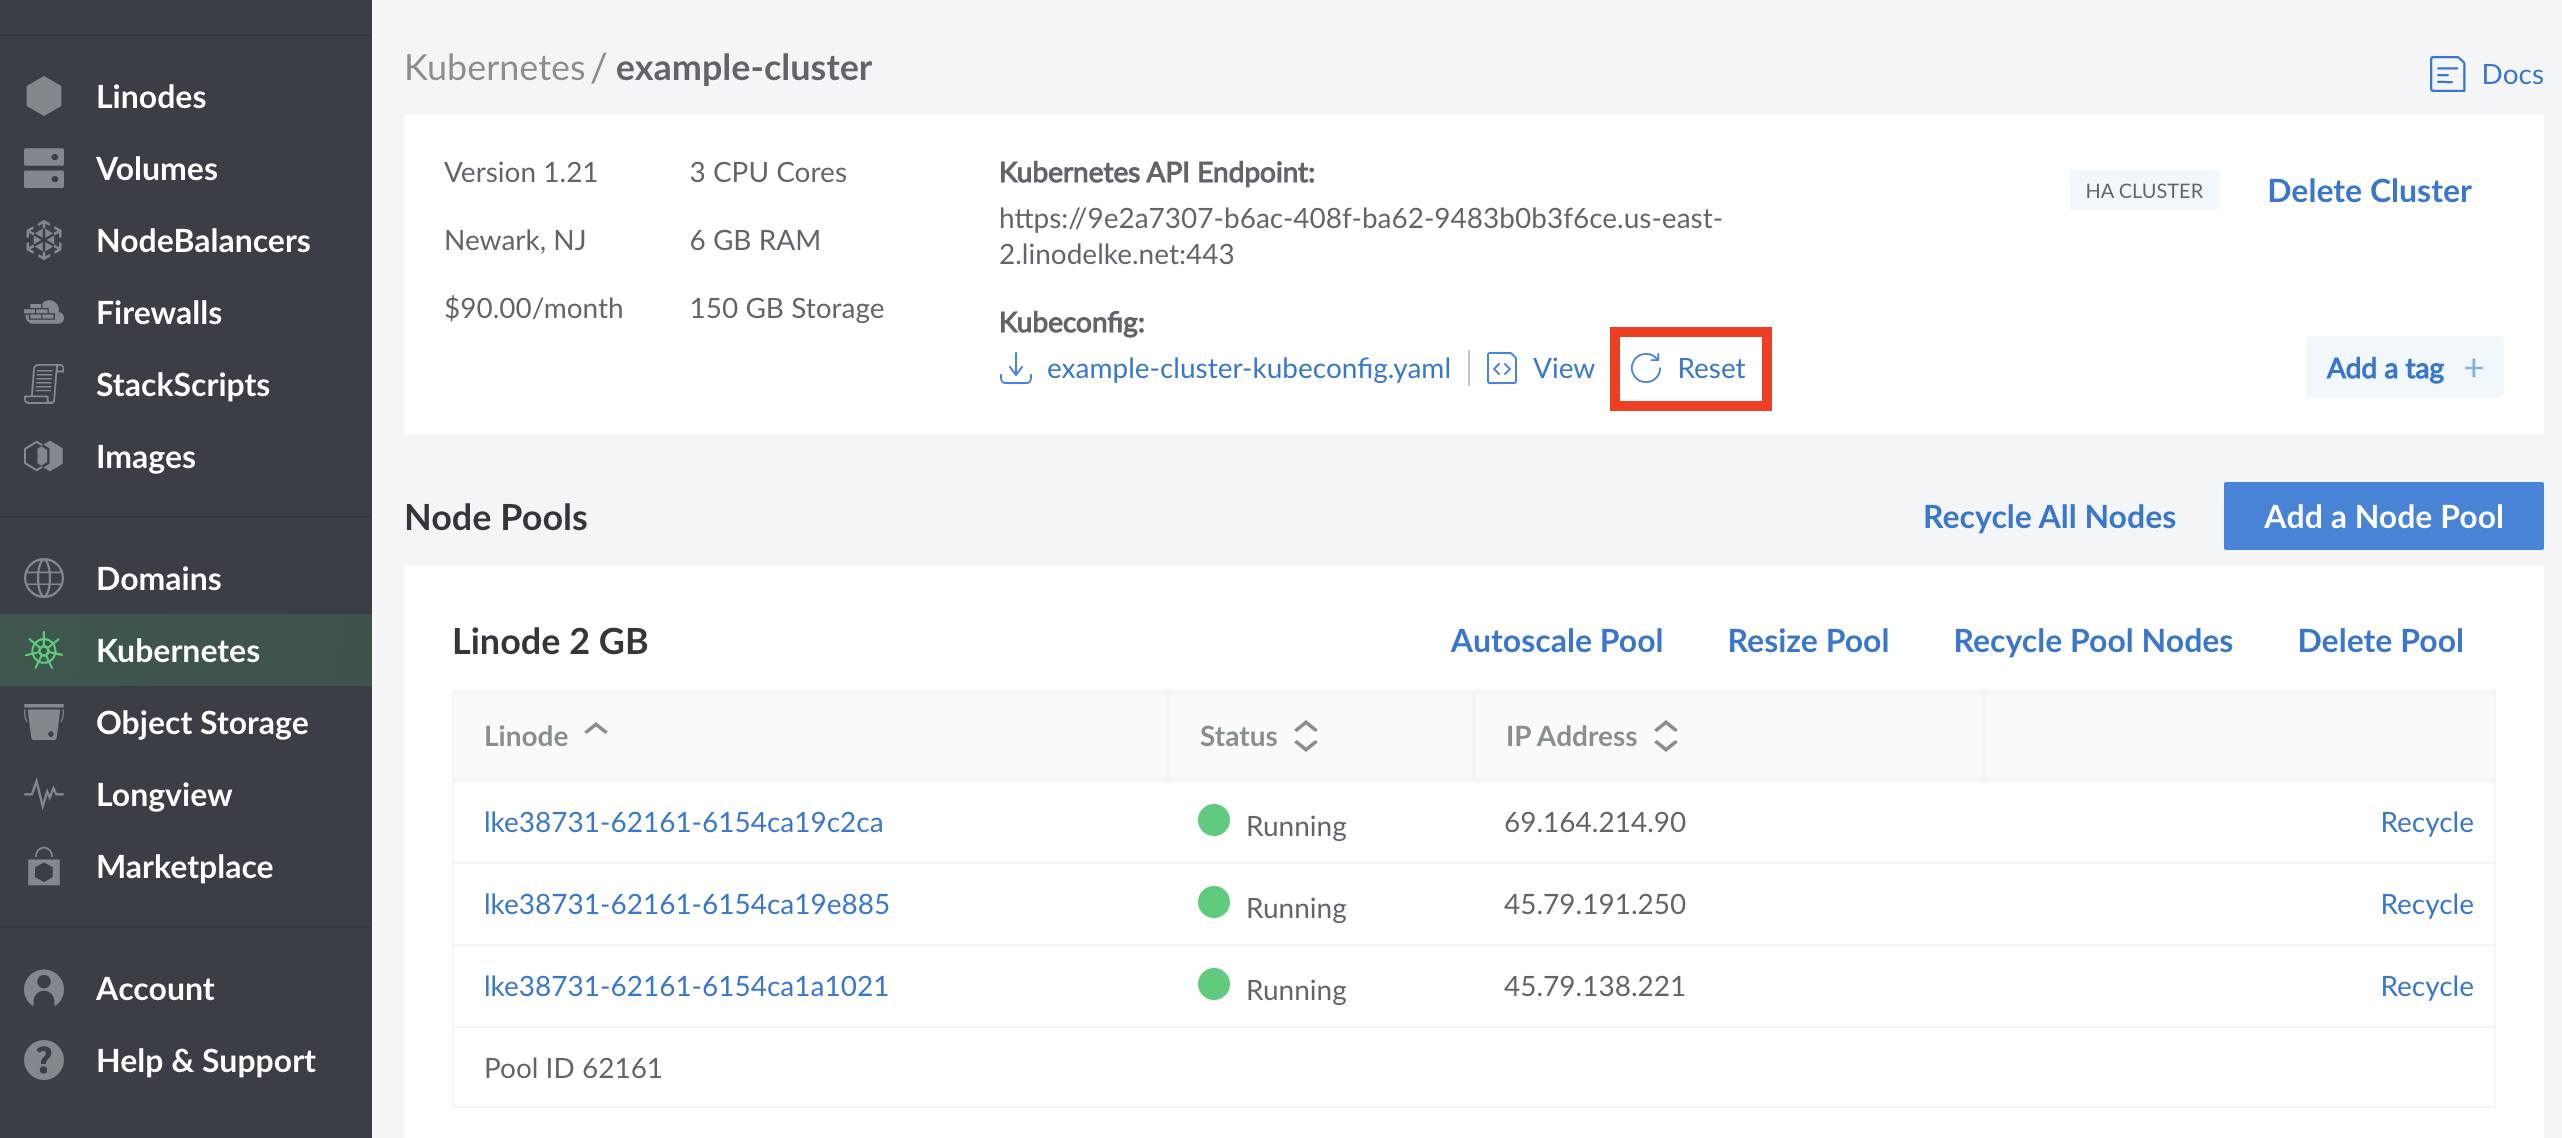Click the Docs icon near top right
The width and height of the screenshot is (2562, 1138).
(2448, 73)
